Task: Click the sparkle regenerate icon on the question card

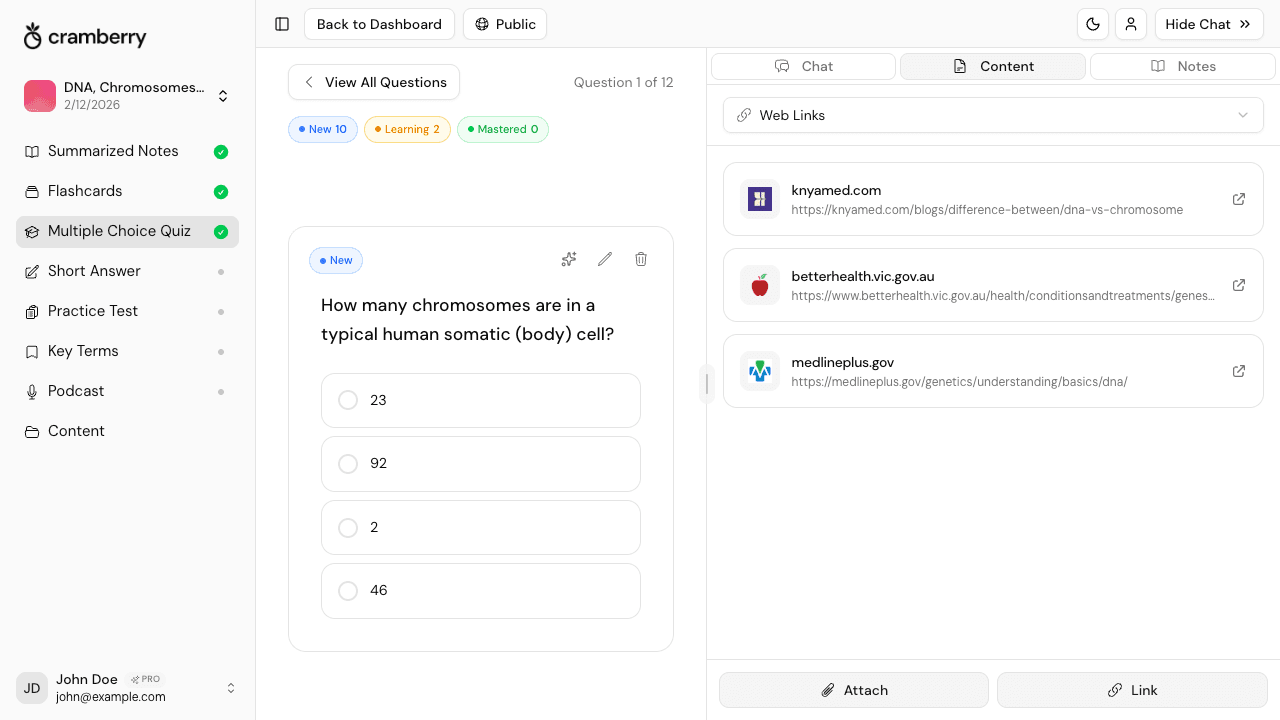Action: (568, 259)
